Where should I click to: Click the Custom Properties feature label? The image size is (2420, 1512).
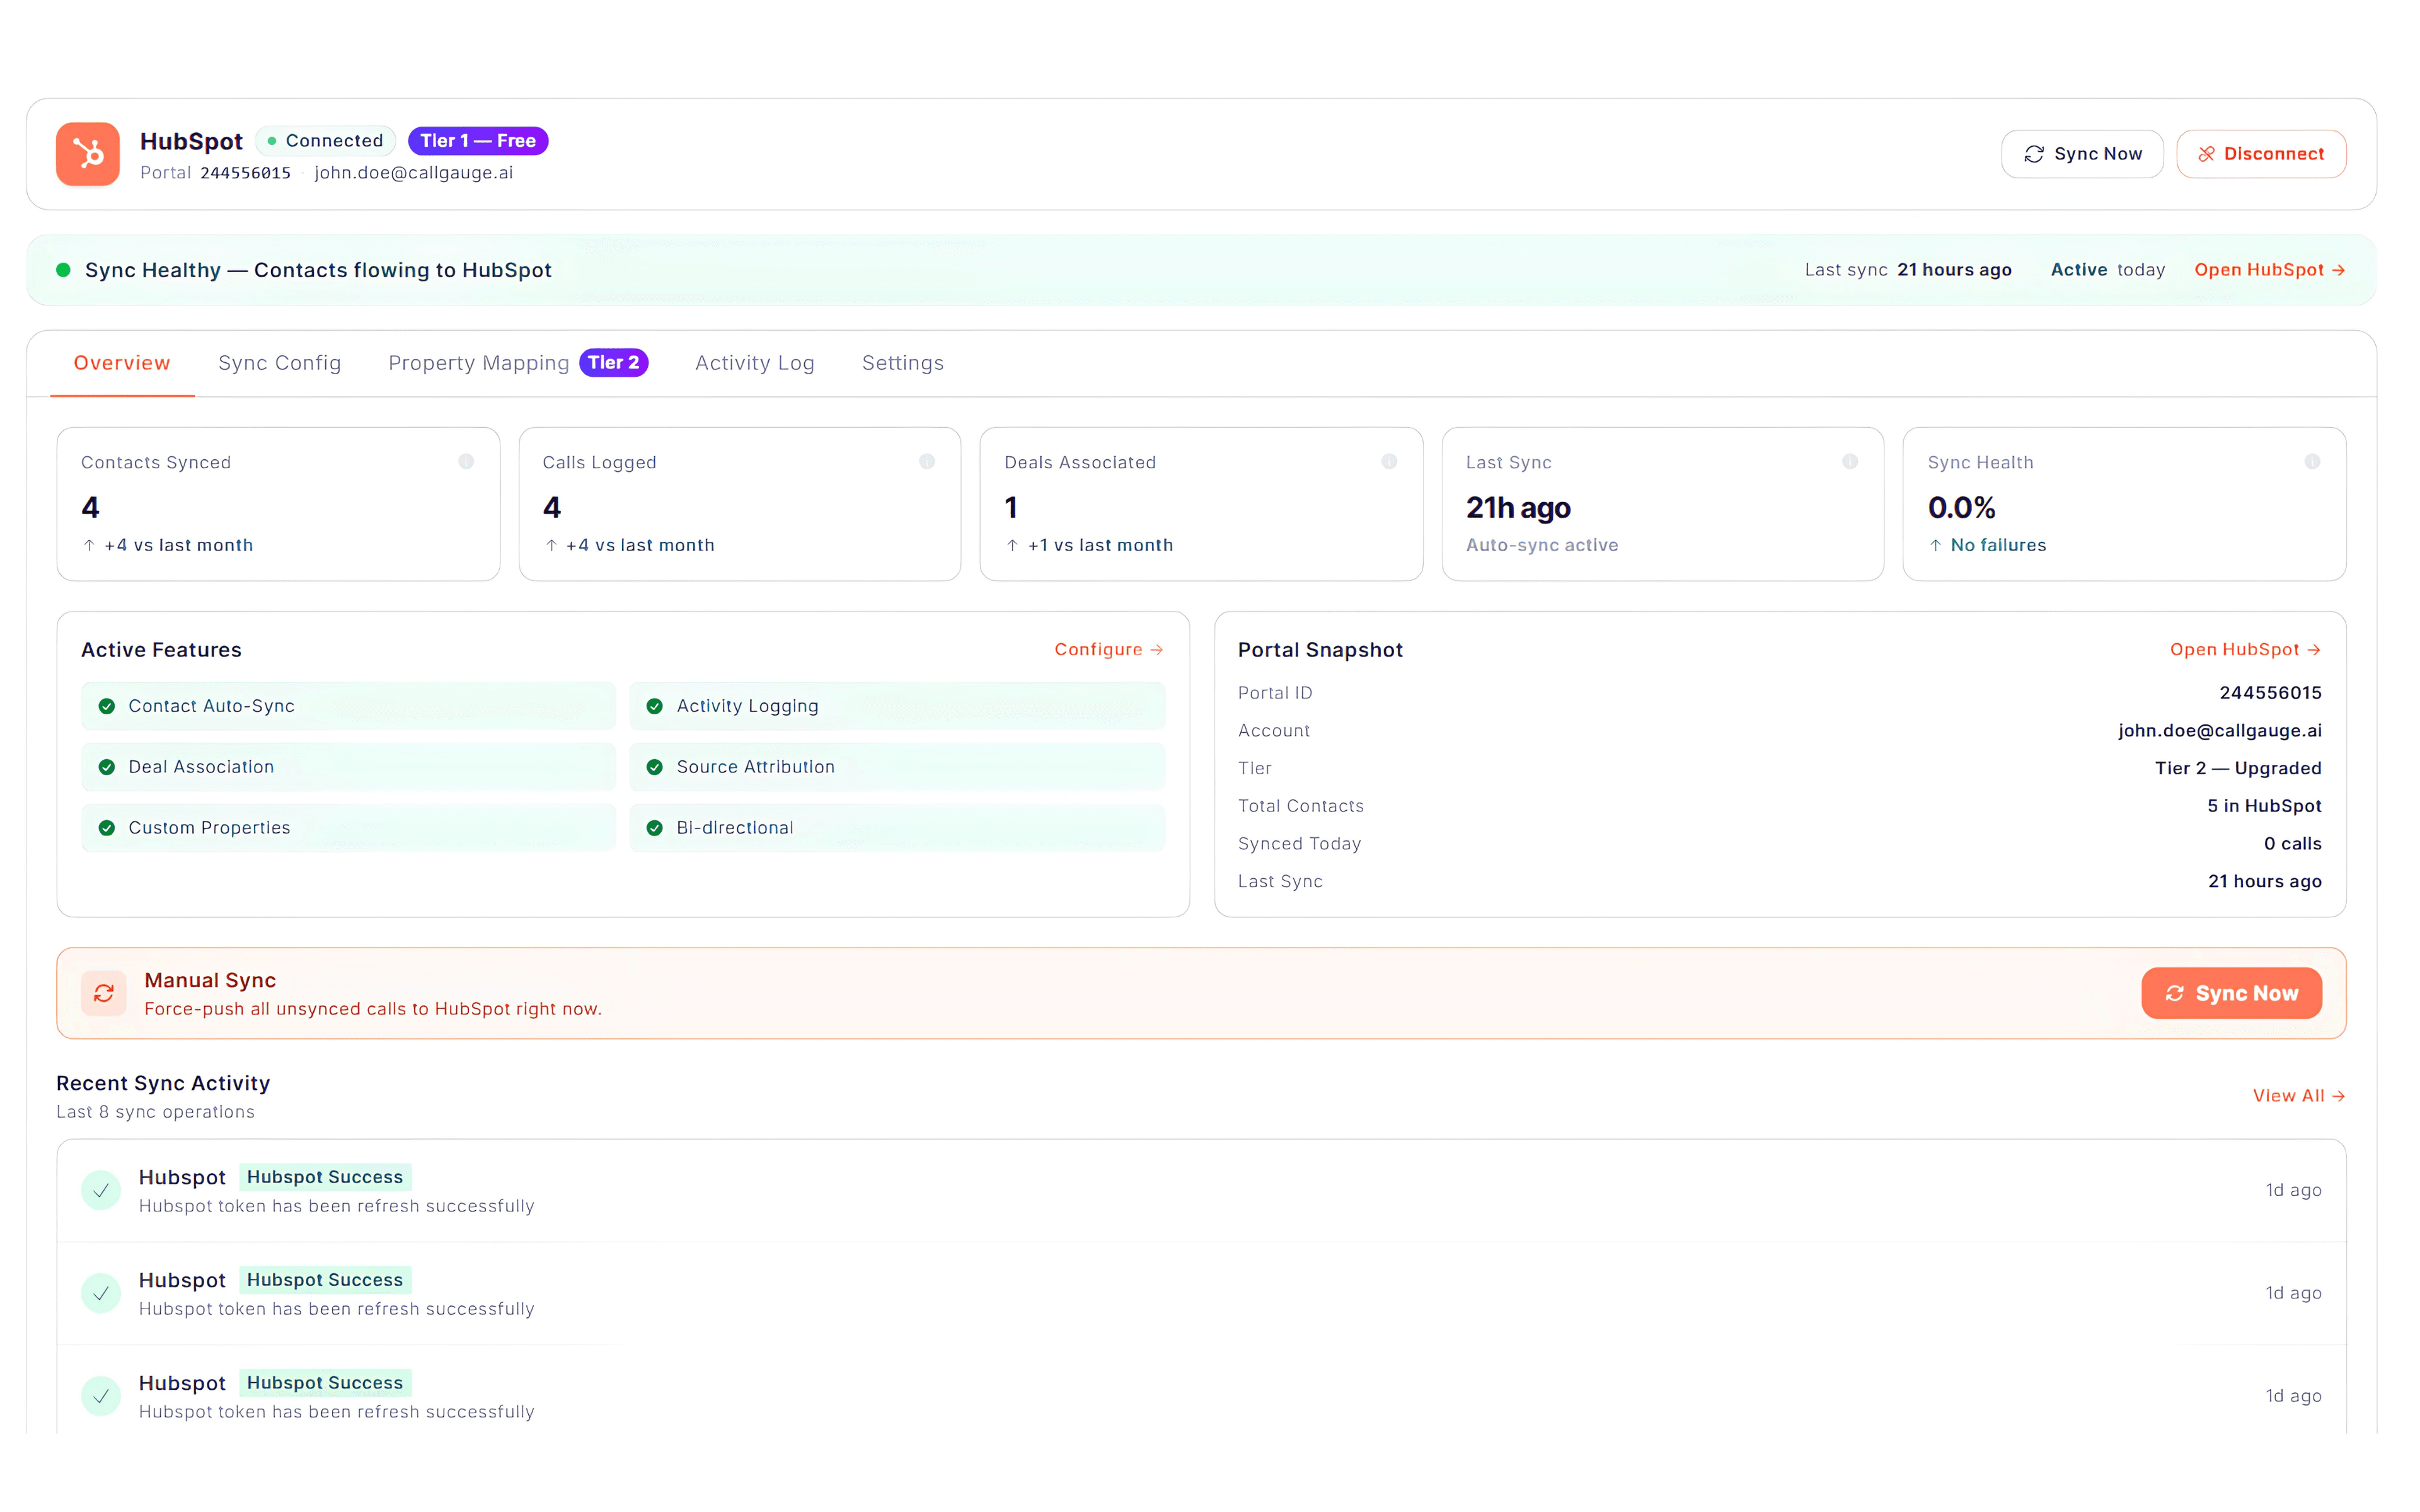[209, 828]
